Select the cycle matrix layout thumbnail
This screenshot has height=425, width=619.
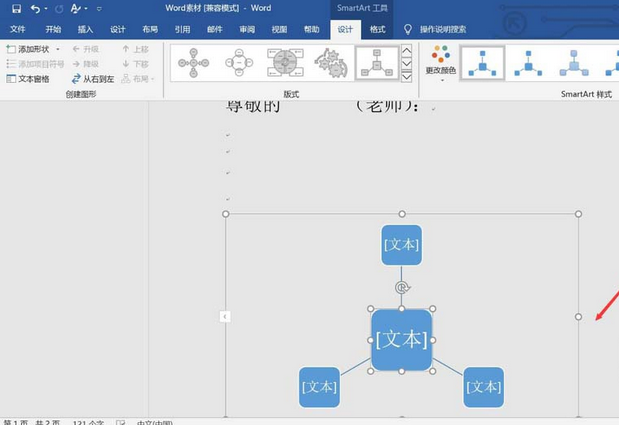[285, 63]
